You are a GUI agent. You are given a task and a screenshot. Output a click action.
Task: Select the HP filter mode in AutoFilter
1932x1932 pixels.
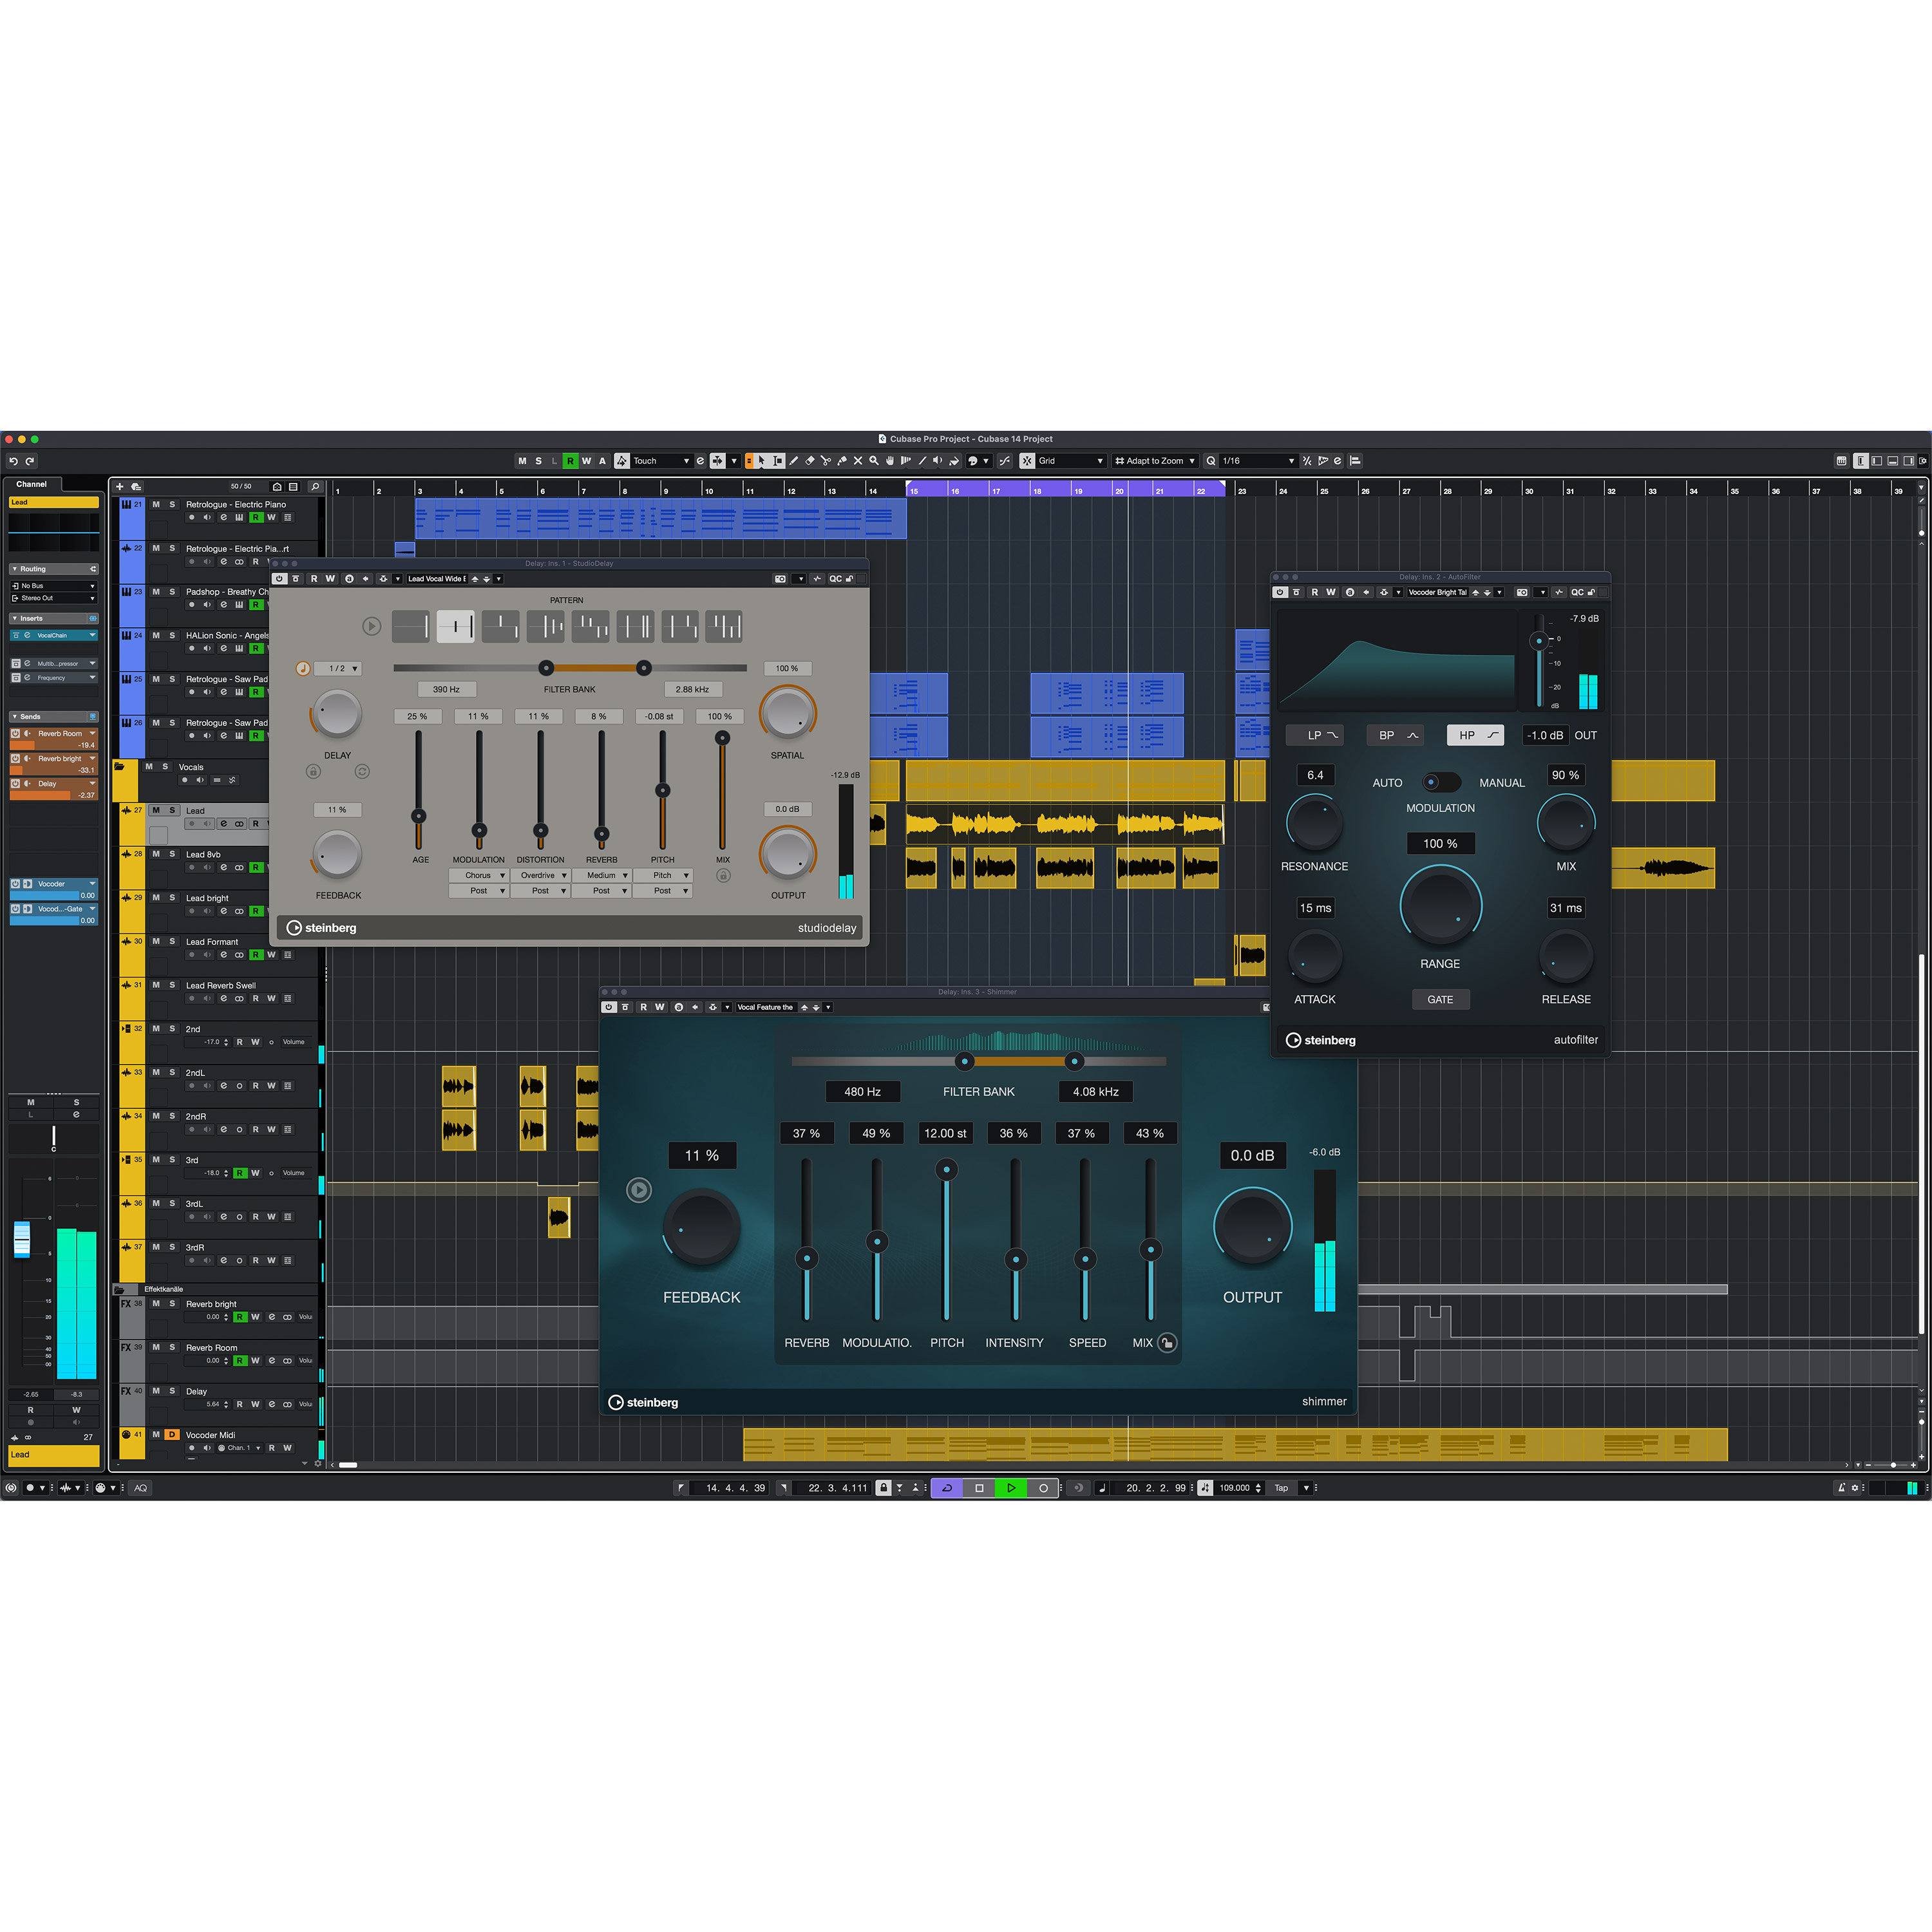1475,735
